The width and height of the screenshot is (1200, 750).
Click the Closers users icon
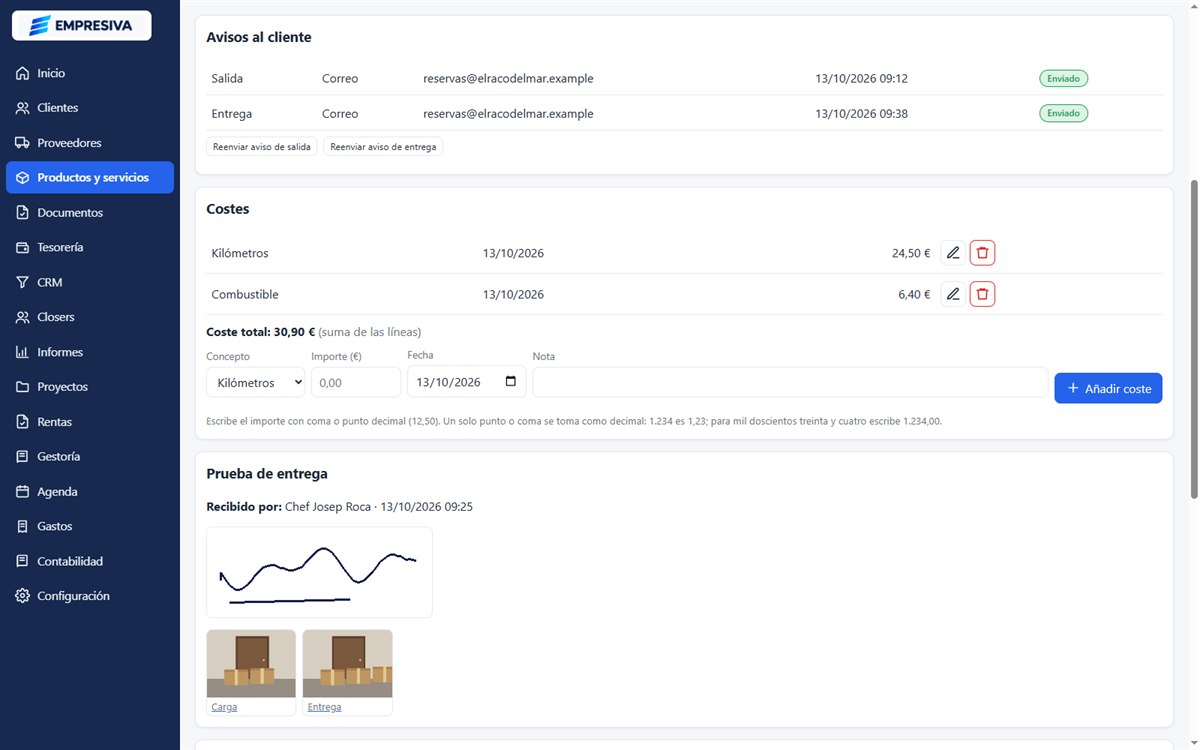22,317
